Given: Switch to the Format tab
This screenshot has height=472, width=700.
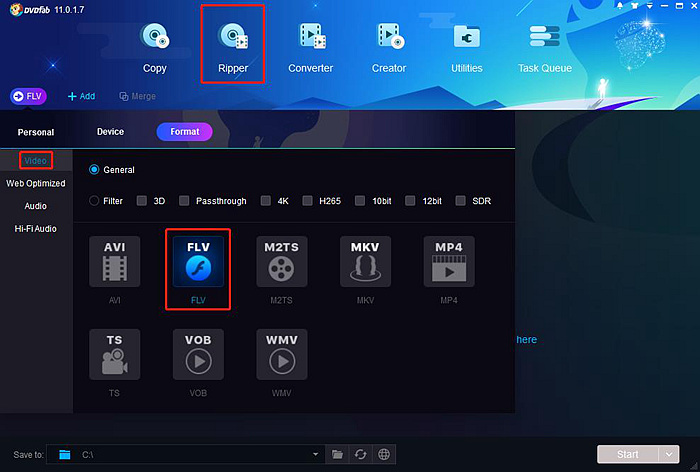Looking at the screenshot, I should (x=184, y=132).
